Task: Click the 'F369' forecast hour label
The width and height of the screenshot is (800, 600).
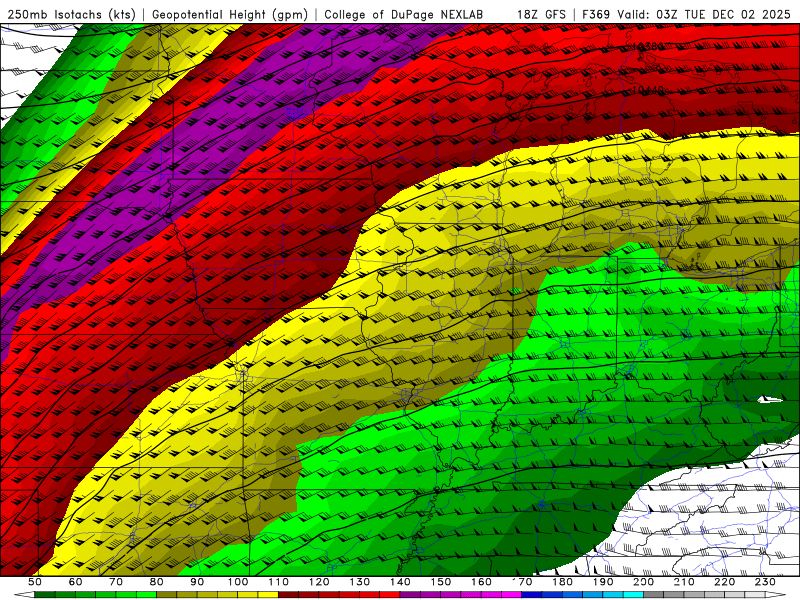Action: [x=597, y=14]
